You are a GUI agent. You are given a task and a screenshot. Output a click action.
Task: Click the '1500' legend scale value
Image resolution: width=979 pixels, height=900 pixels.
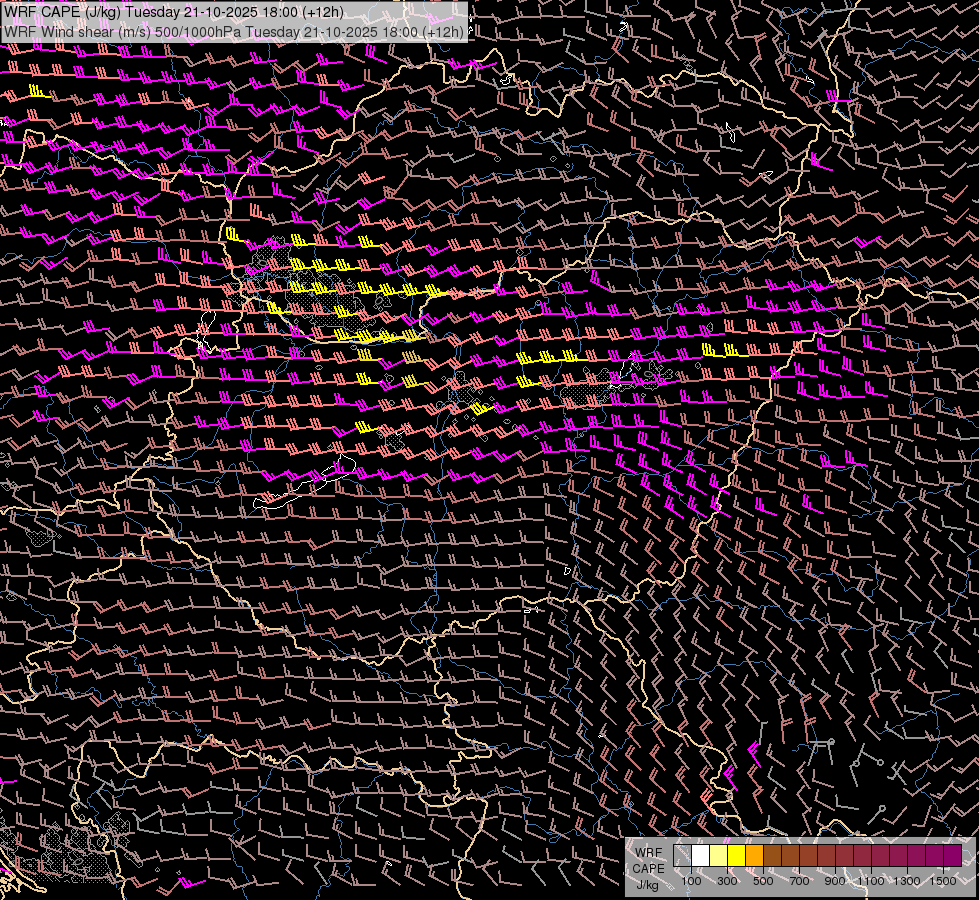pyautogui.click(x=943, y=881)
